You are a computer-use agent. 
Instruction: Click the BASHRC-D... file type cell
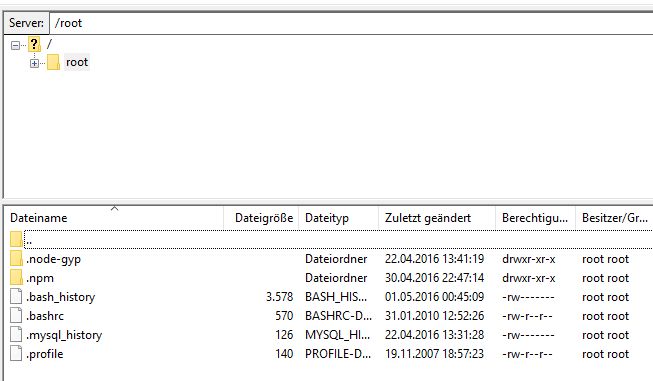tap(338, 316)
